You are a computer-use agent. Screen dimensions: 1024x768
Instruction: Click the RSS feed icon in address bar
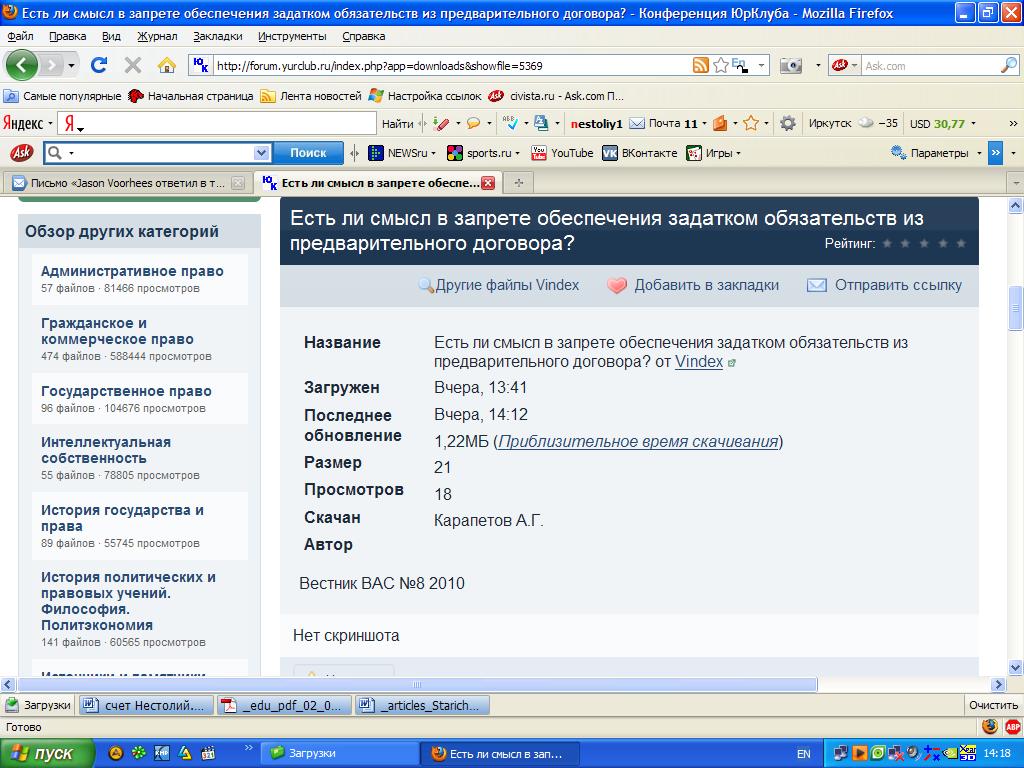701,66
